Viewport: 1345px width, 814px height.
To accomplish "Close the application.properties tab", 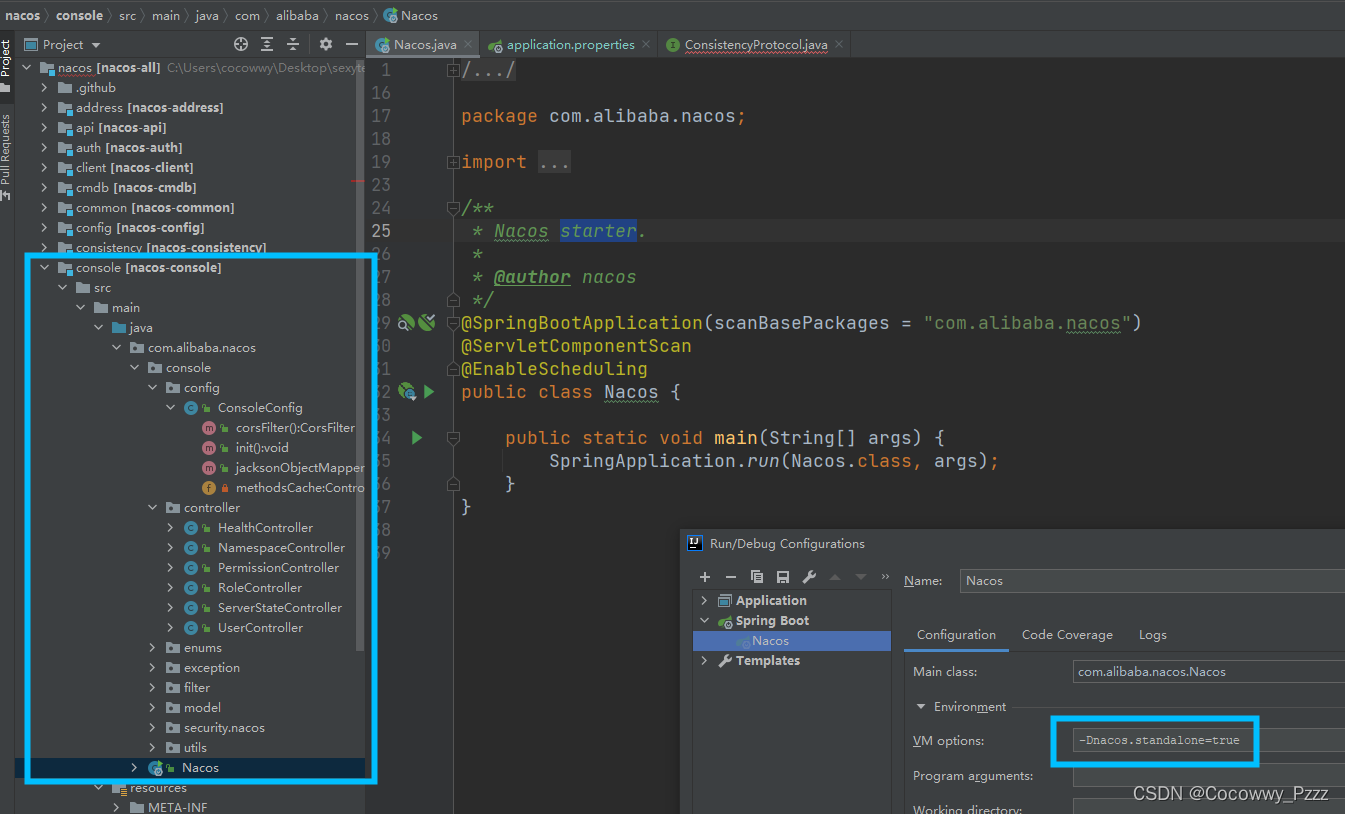I will click(x=646, y=45).
